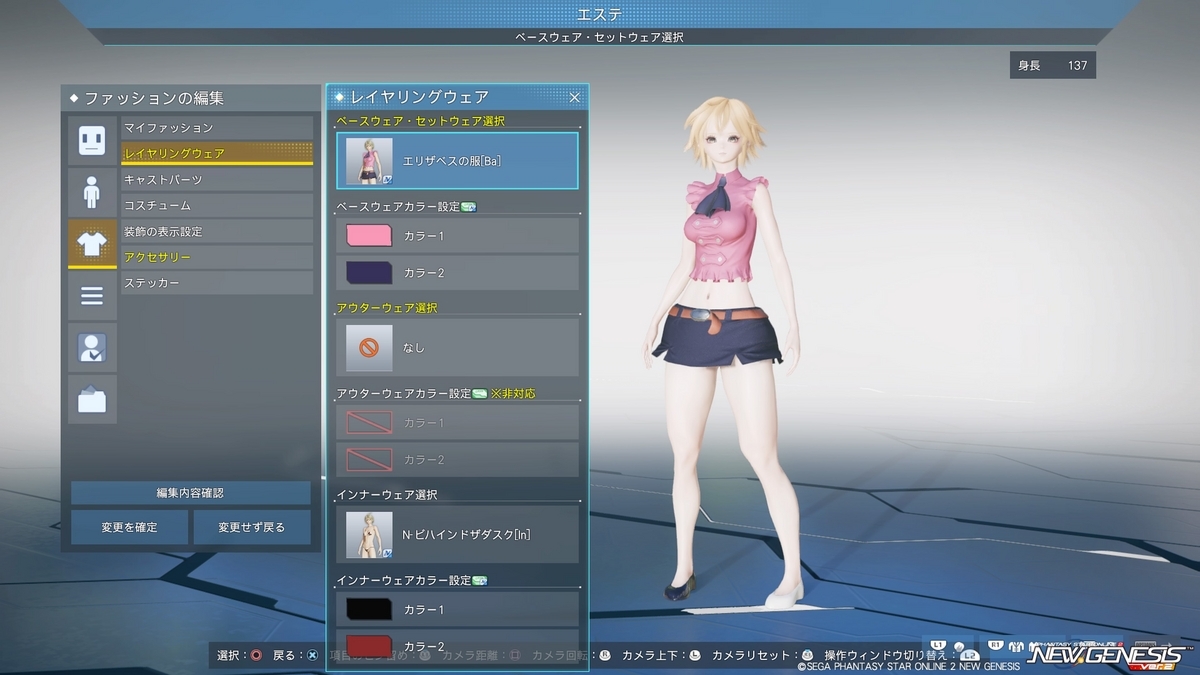Pick innerwear カラー1 black swatch
The image size is (1200, 675).
pyautogui.click(x=368, y=609)
